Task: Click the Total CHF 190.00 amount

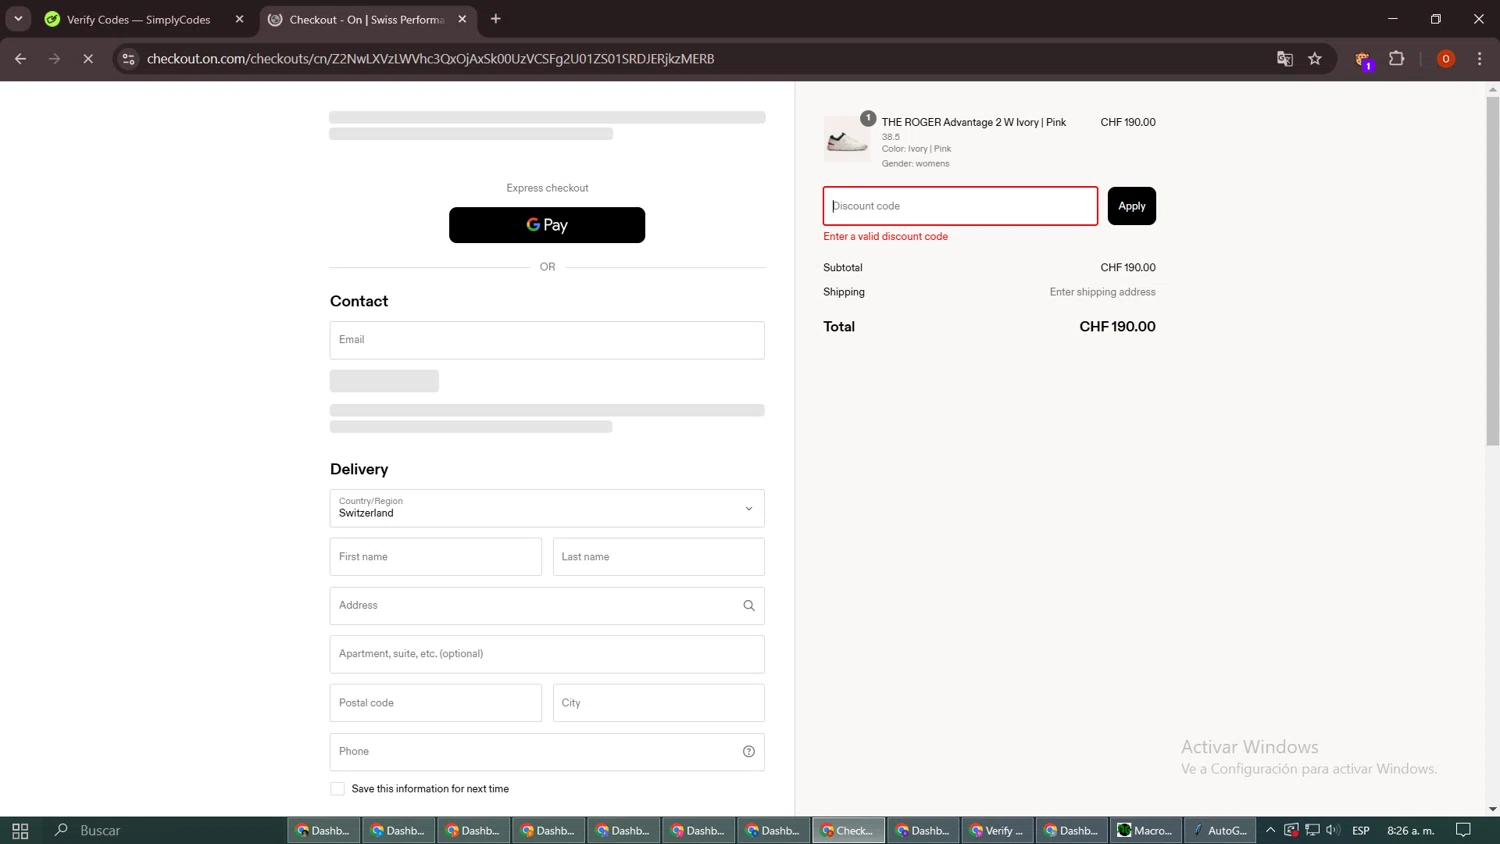Action: point(1117,327)
